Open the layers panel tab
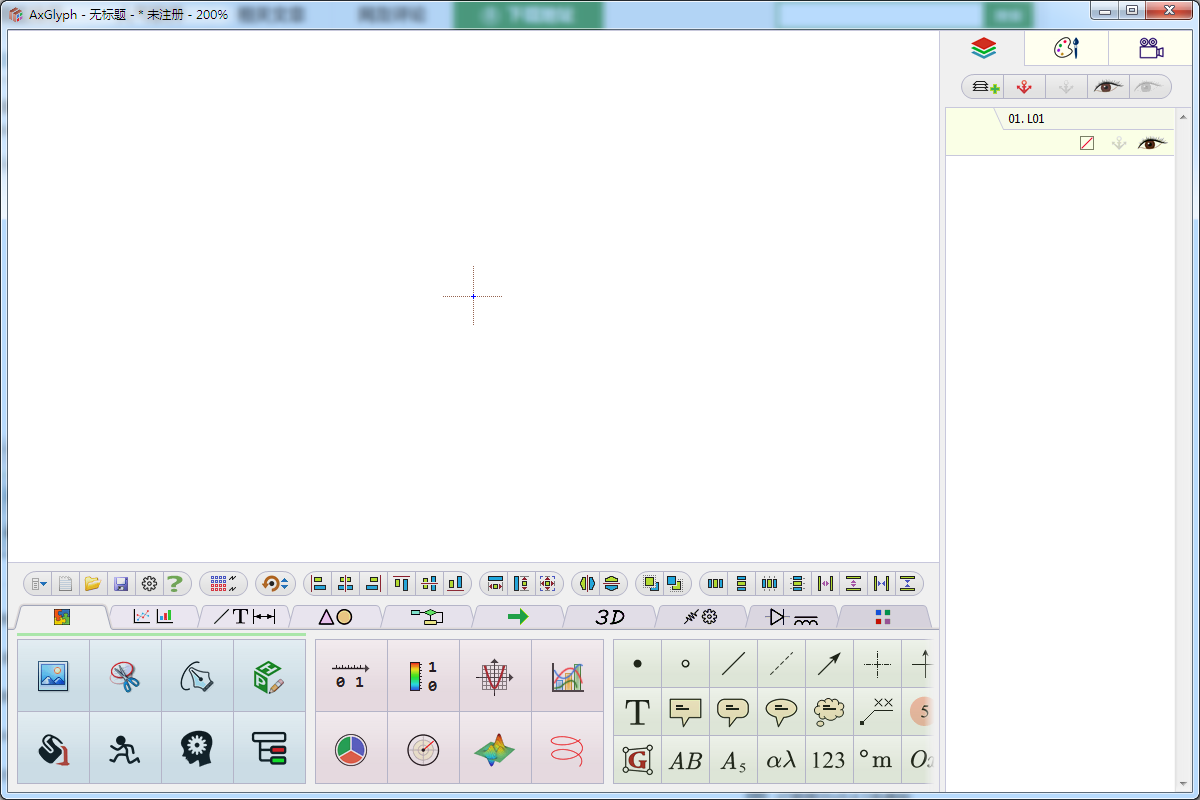The image size is (1200, 800). [984, 48]
